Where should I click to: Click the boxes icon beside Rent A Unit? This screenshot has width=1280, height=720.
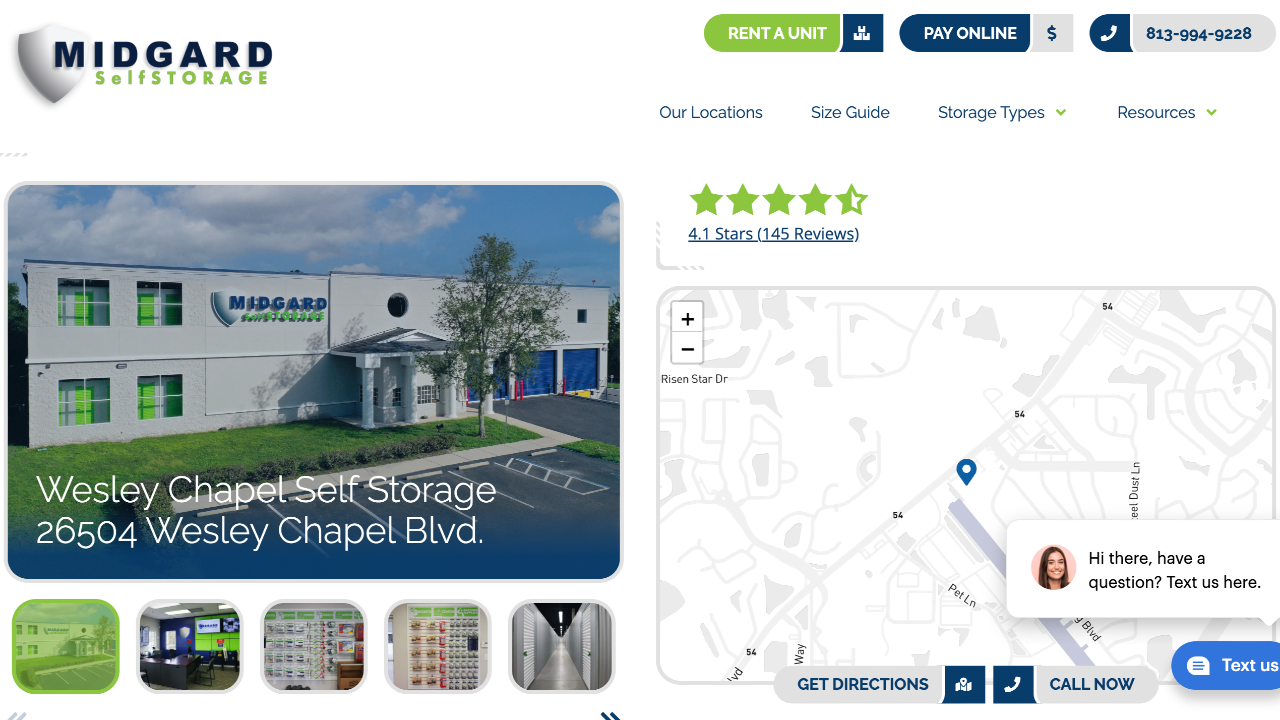[862, 33]
